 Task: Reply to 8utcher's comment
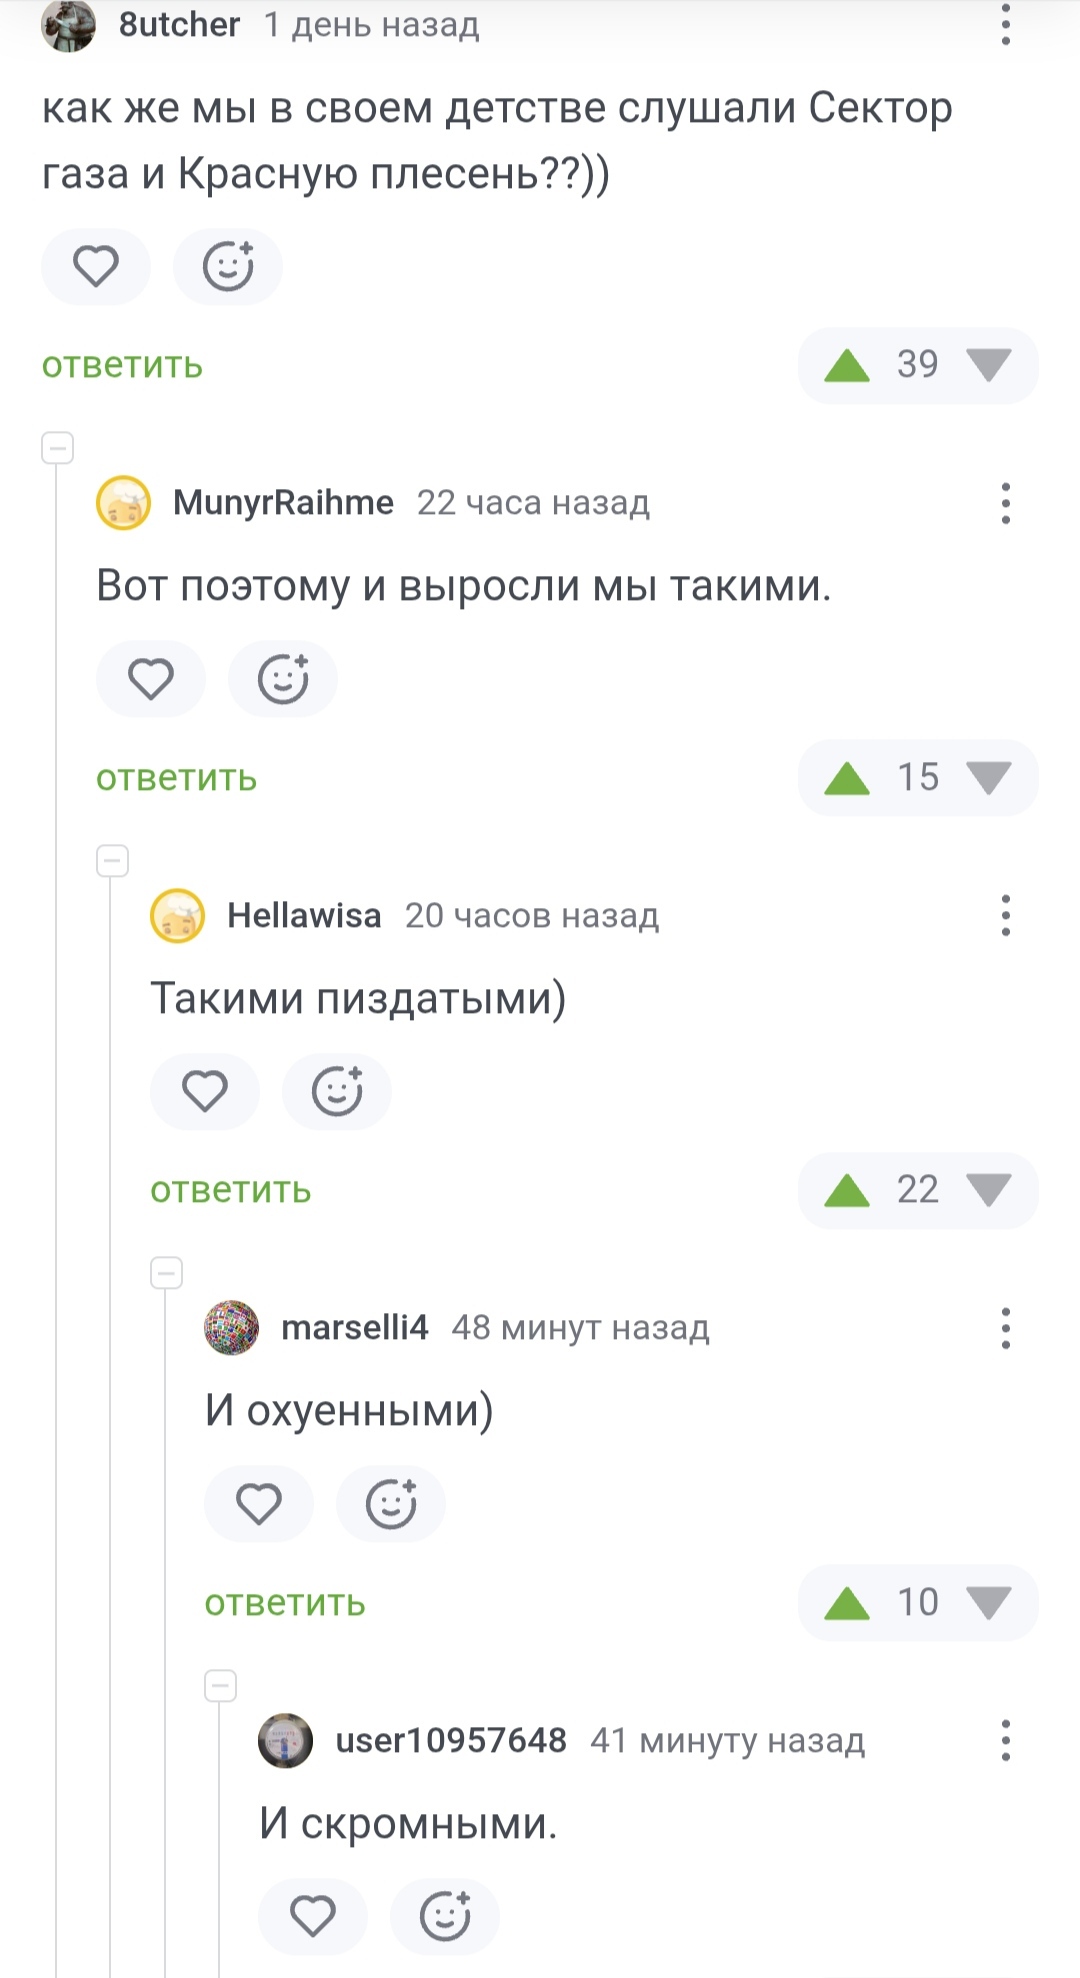[x=122, y=366]
